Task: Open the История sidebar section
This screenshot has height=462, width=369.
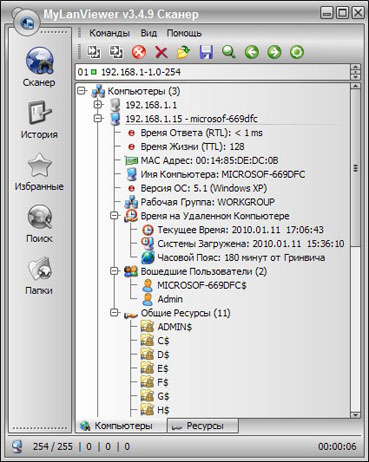Action: [39, 119]
